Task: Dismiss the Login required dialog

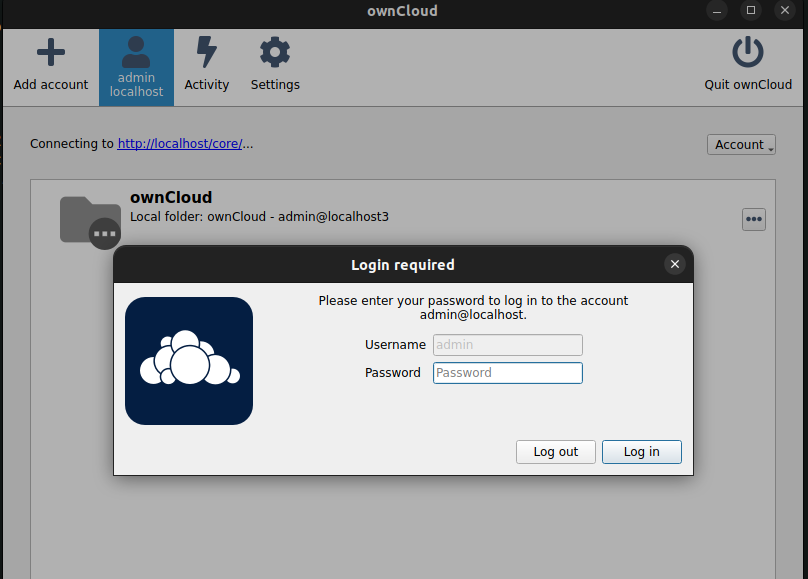Action: click(675, 264)
